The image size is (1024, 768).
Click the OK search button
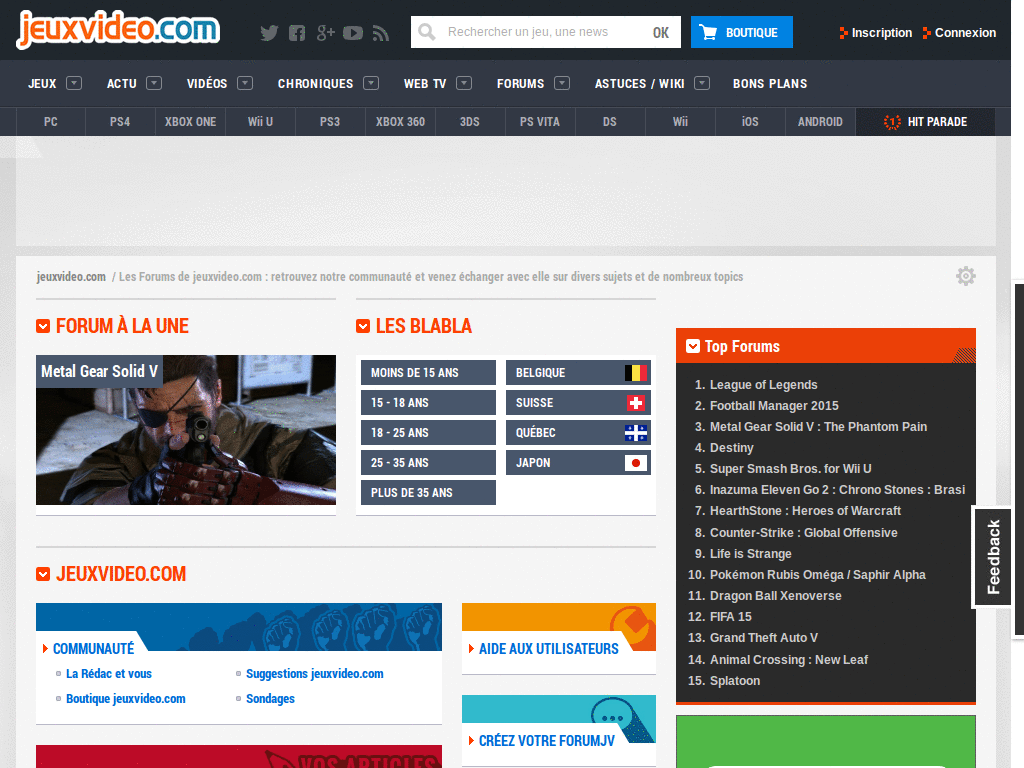[661, 32]
